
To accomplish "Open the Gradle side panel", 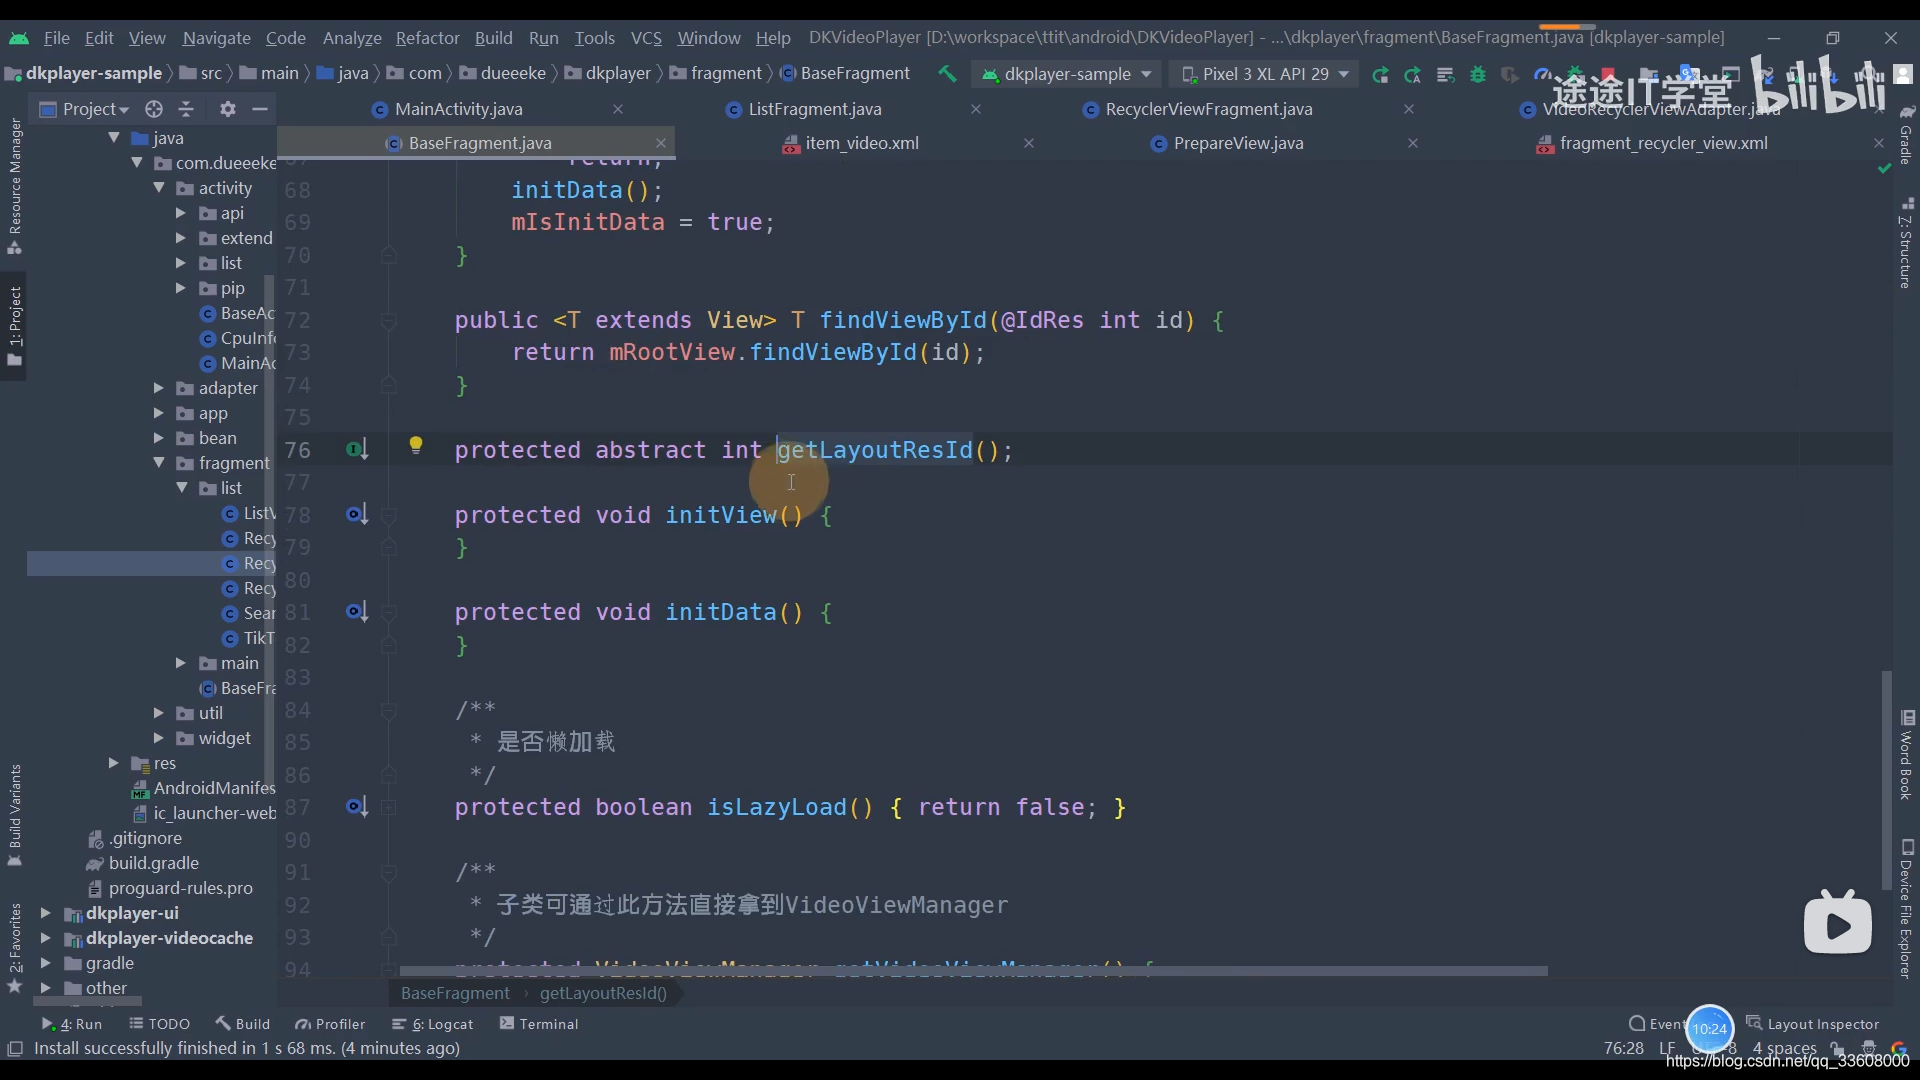I will coord(1906,135).
